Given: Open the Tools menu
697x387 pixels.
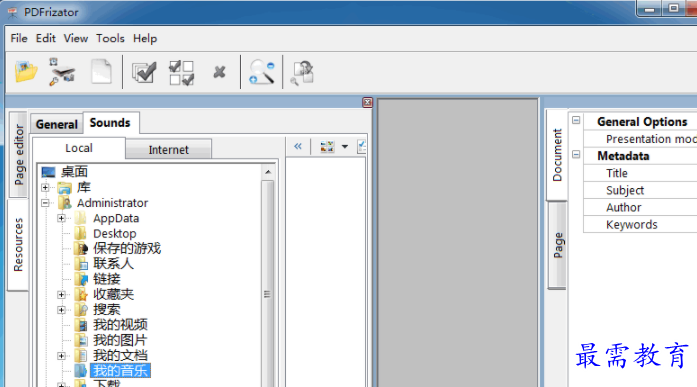Looking at the screenshot, I should click(x=110, y=39).
